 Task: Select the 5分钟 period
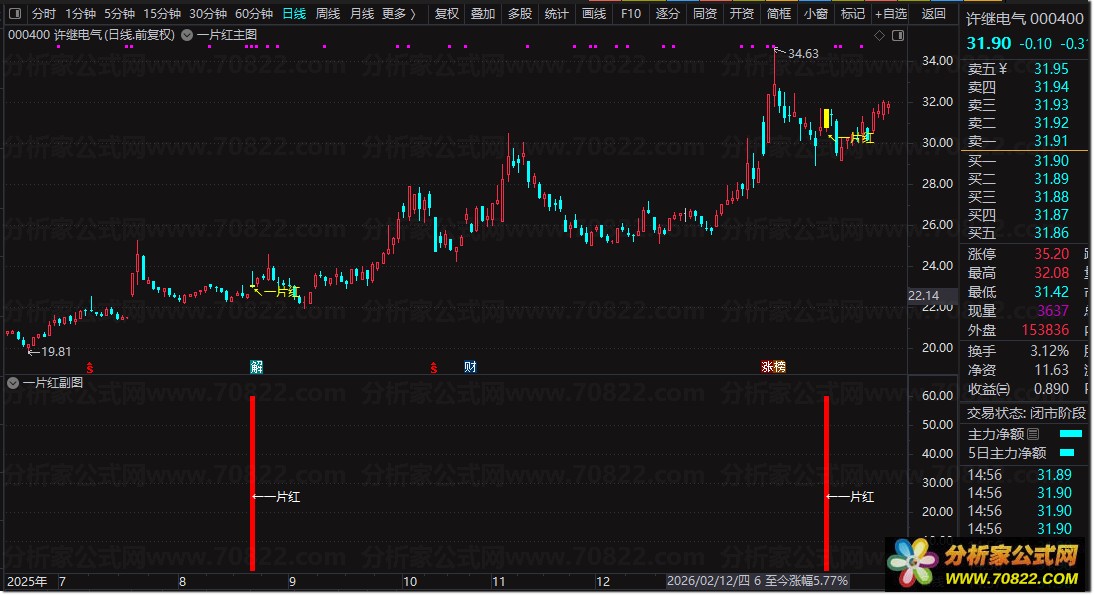coord(119,13)
